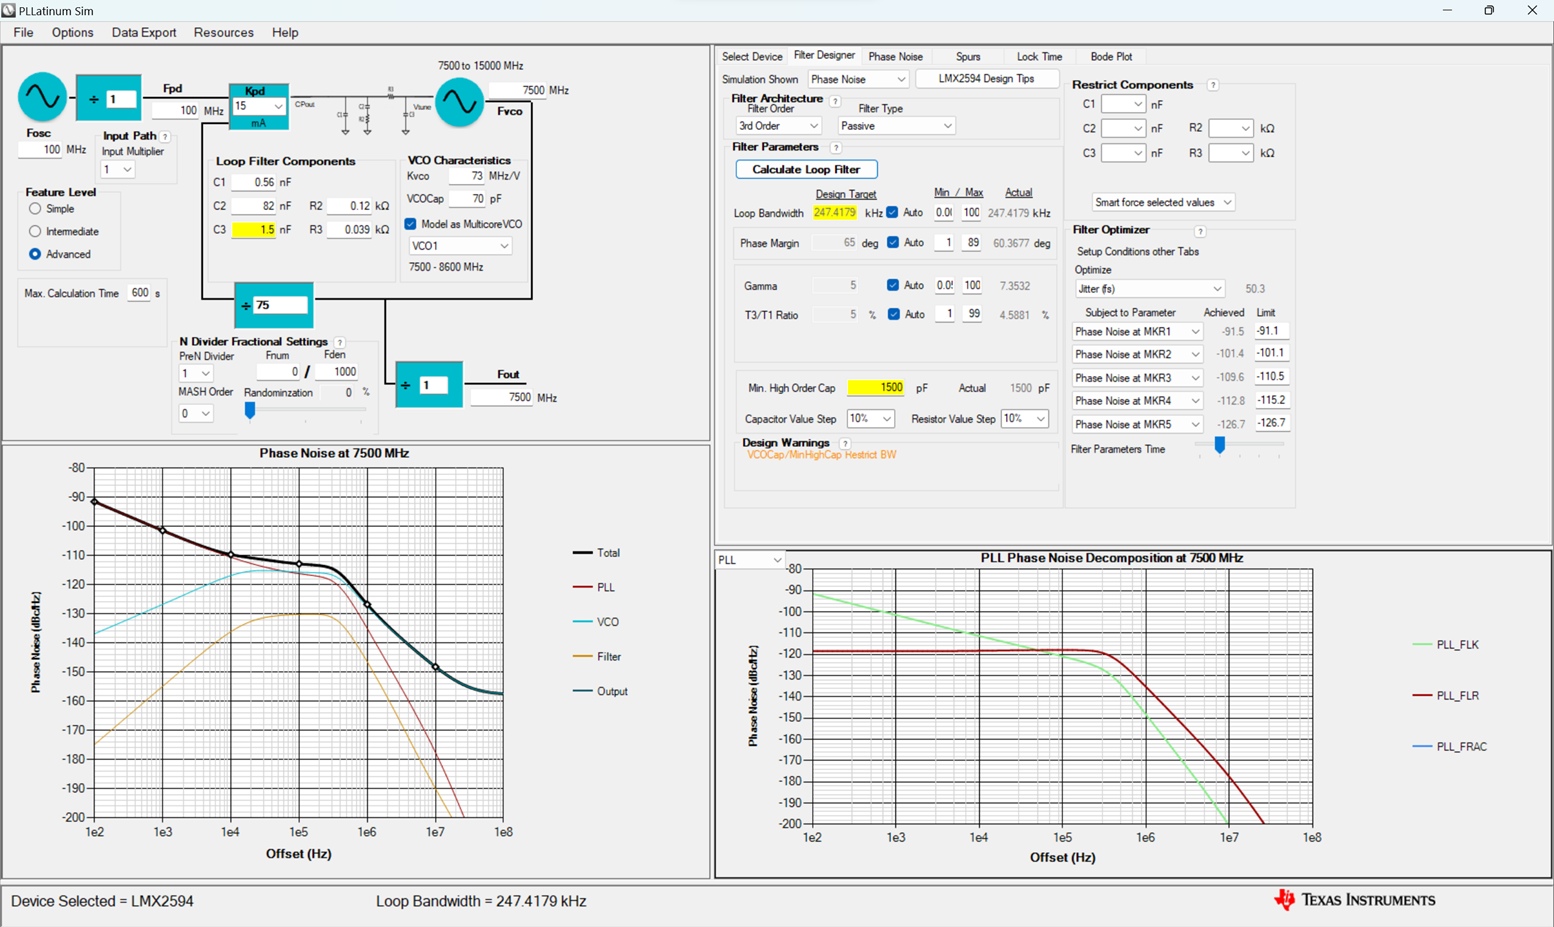This screenshot has height=927, width=1554.
Task: Click help icon beside Filter Optimizer
Action: [x=1200, y=231]
